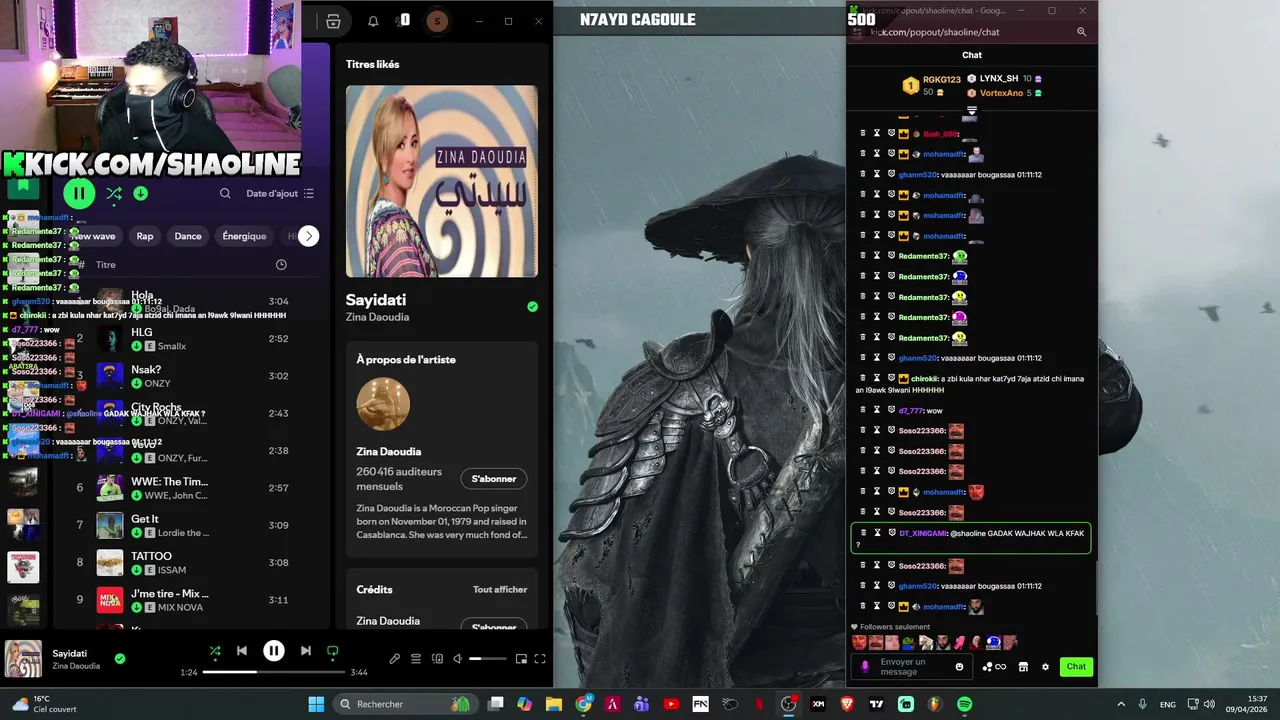Select the Dance genre filter

pos(188,236)
